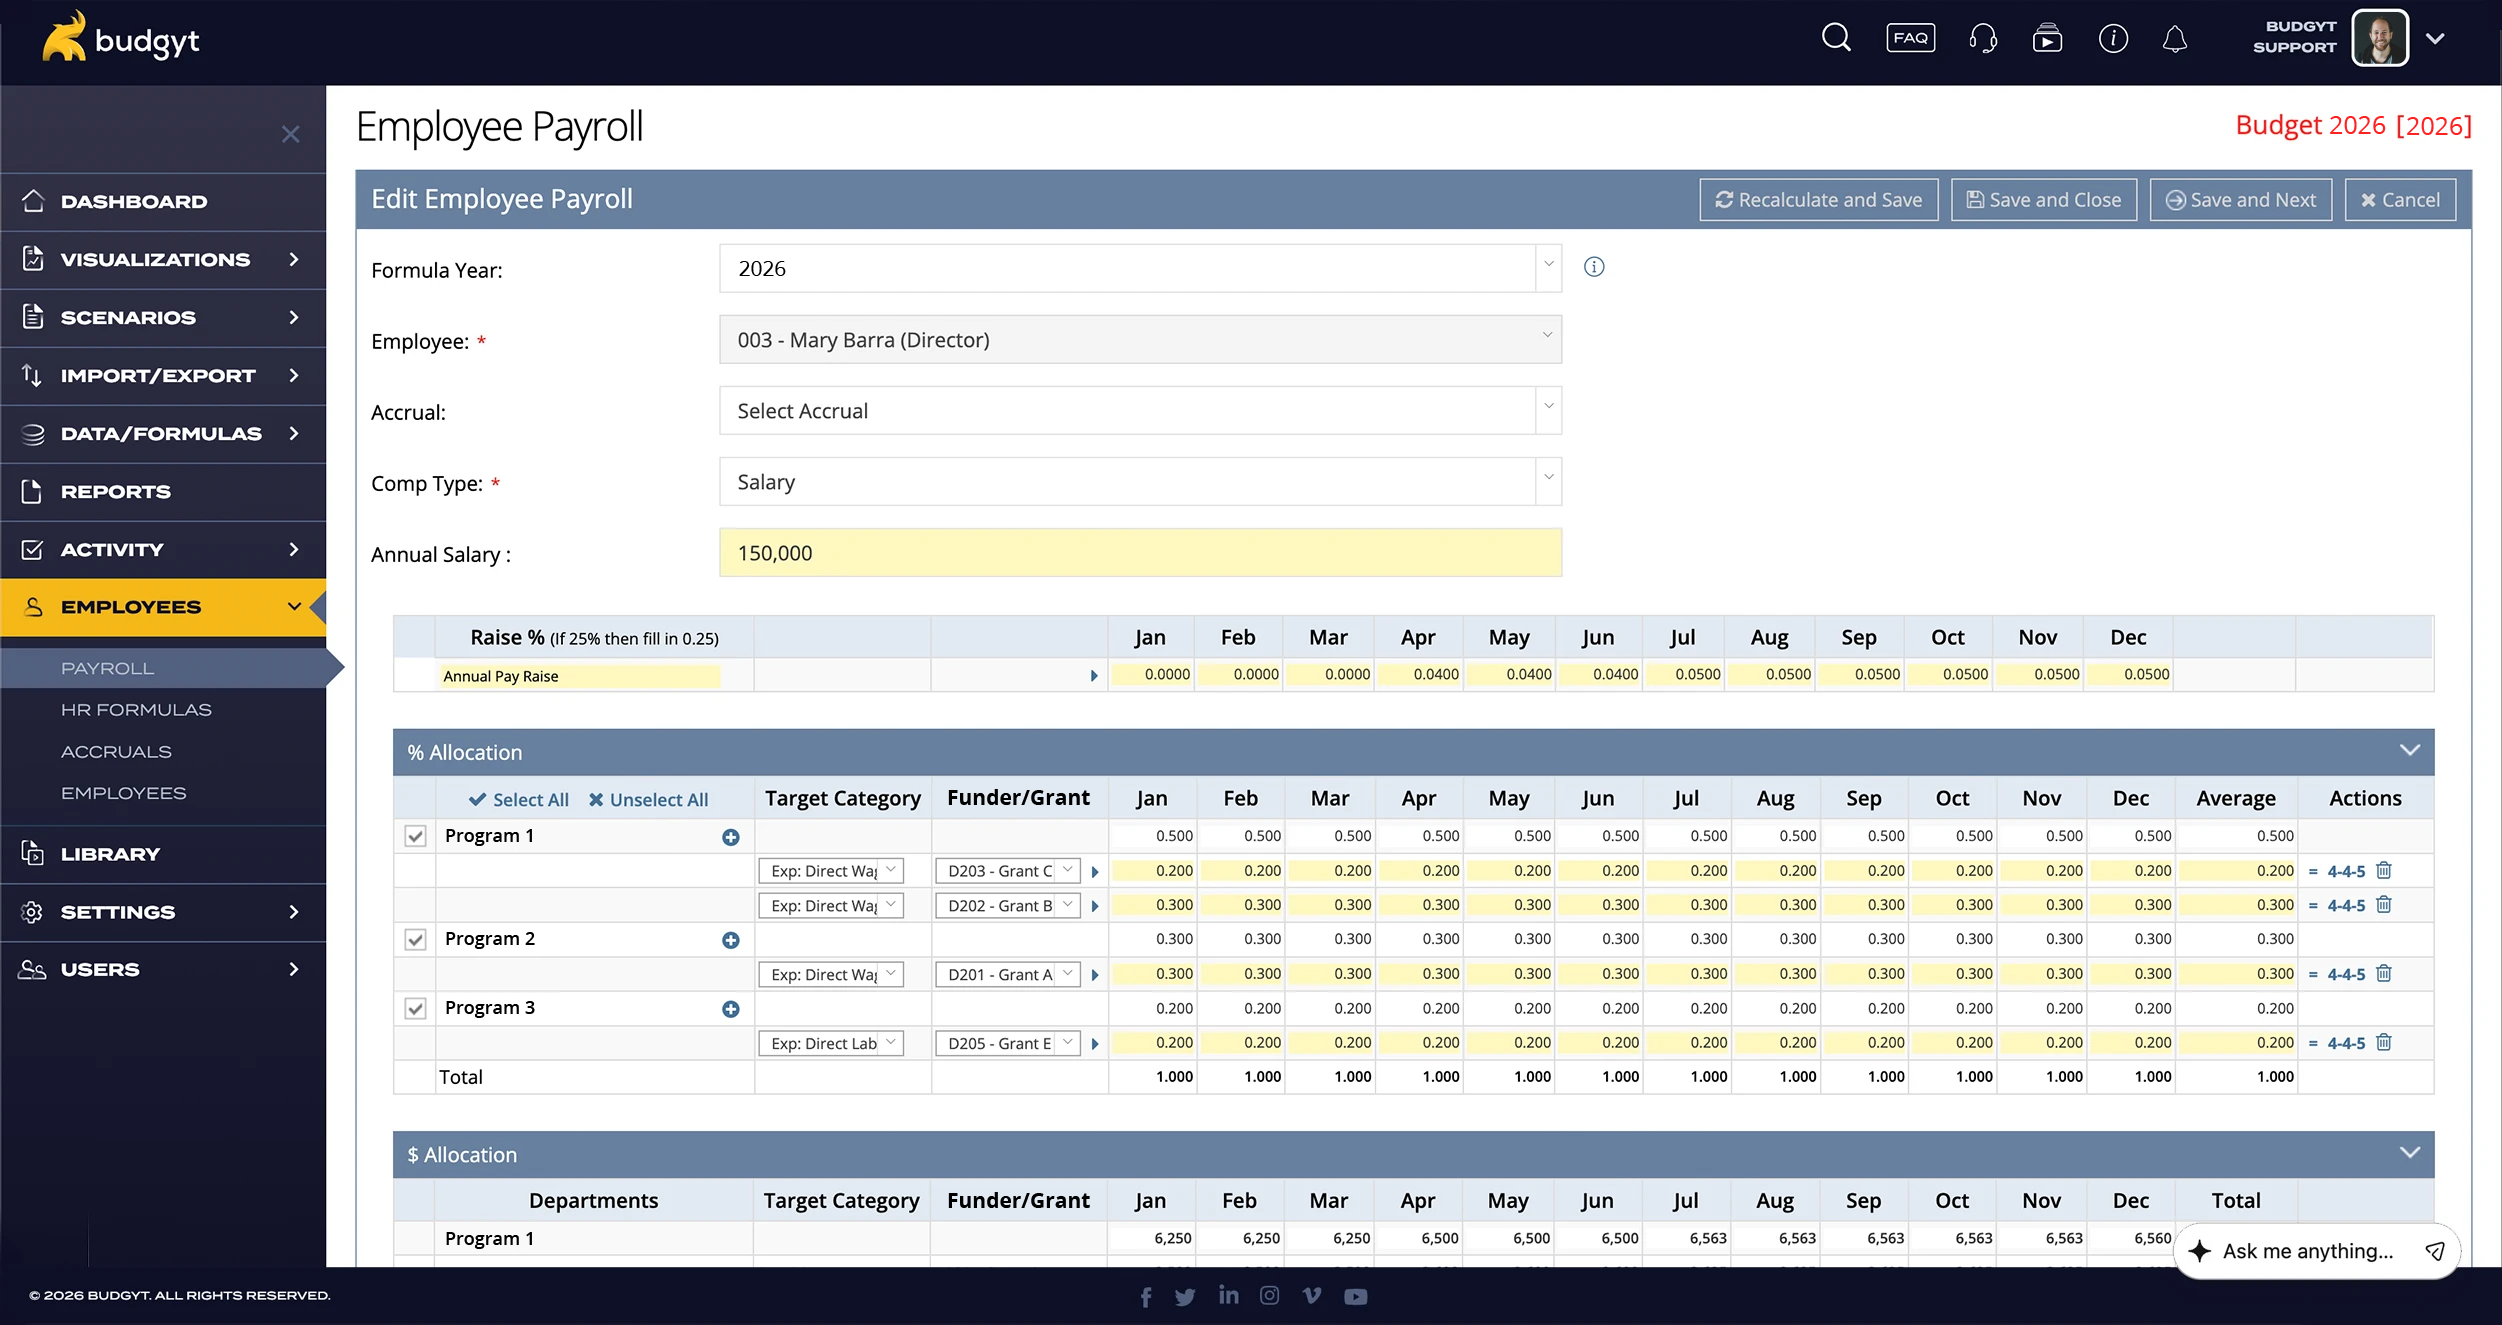Click the Unselect All link

coord(648,800)
